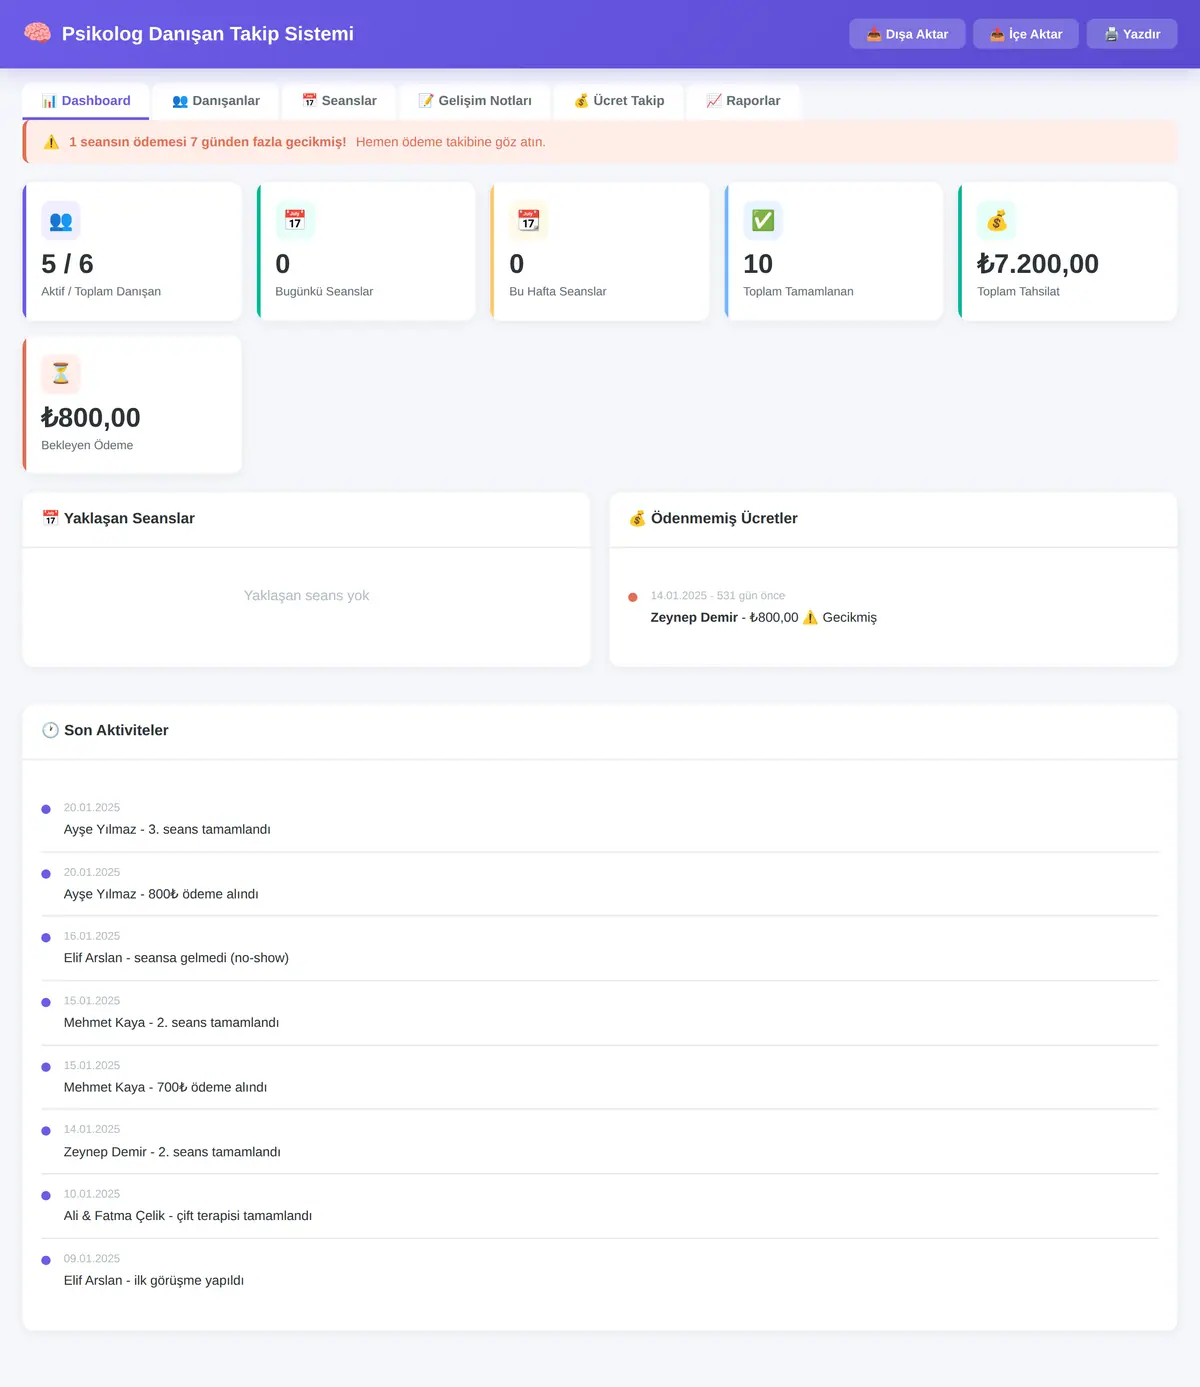Open the Danışanlar tab
This screenshot has height=1387, width=1200.
click(x=216, y=101)
